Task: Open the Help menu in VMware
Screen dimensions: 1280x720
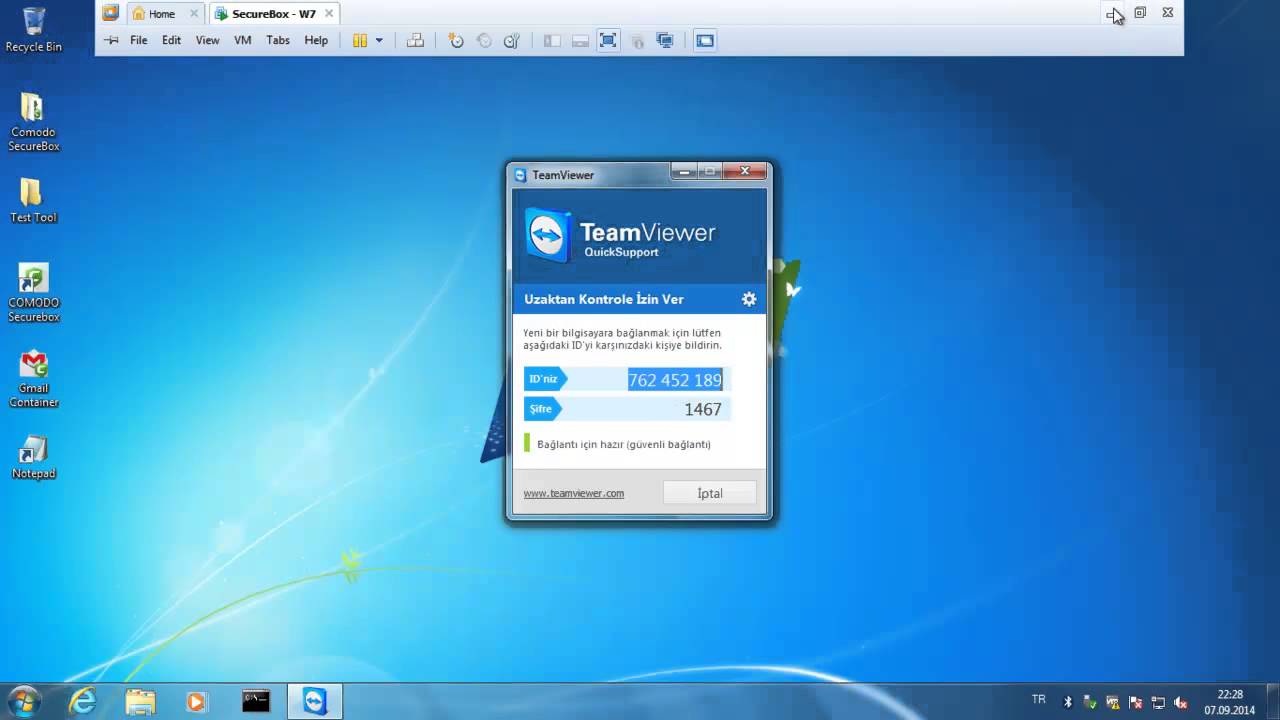Action: coord(316,40)
